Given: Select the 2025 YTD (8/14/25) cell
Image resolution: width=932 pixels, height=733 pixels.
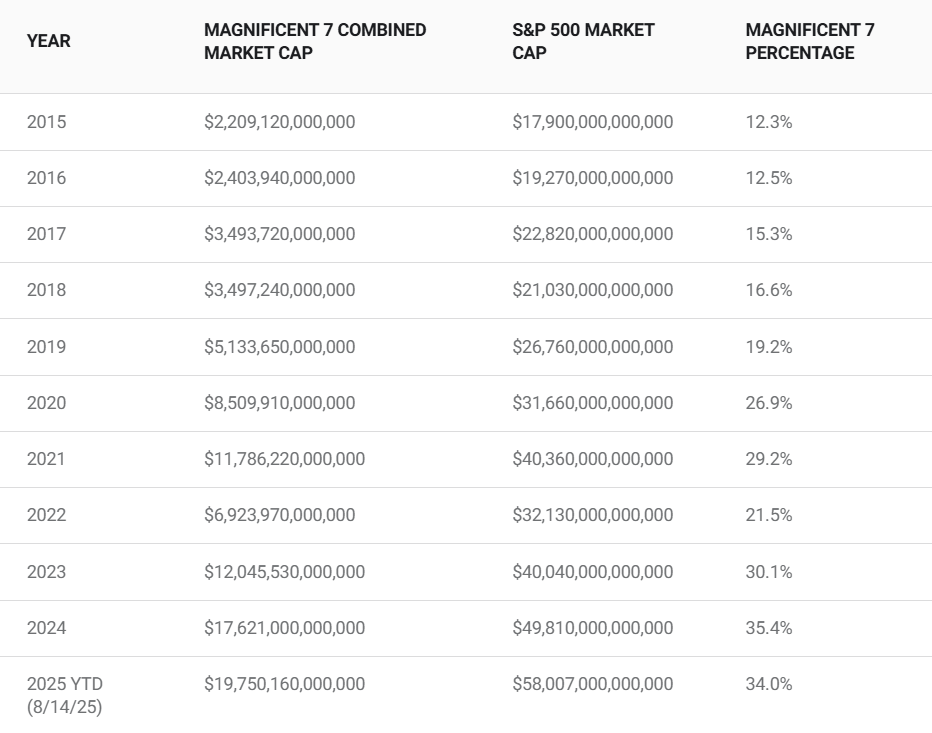Looking at the screenshot, I should pos(65,695).
